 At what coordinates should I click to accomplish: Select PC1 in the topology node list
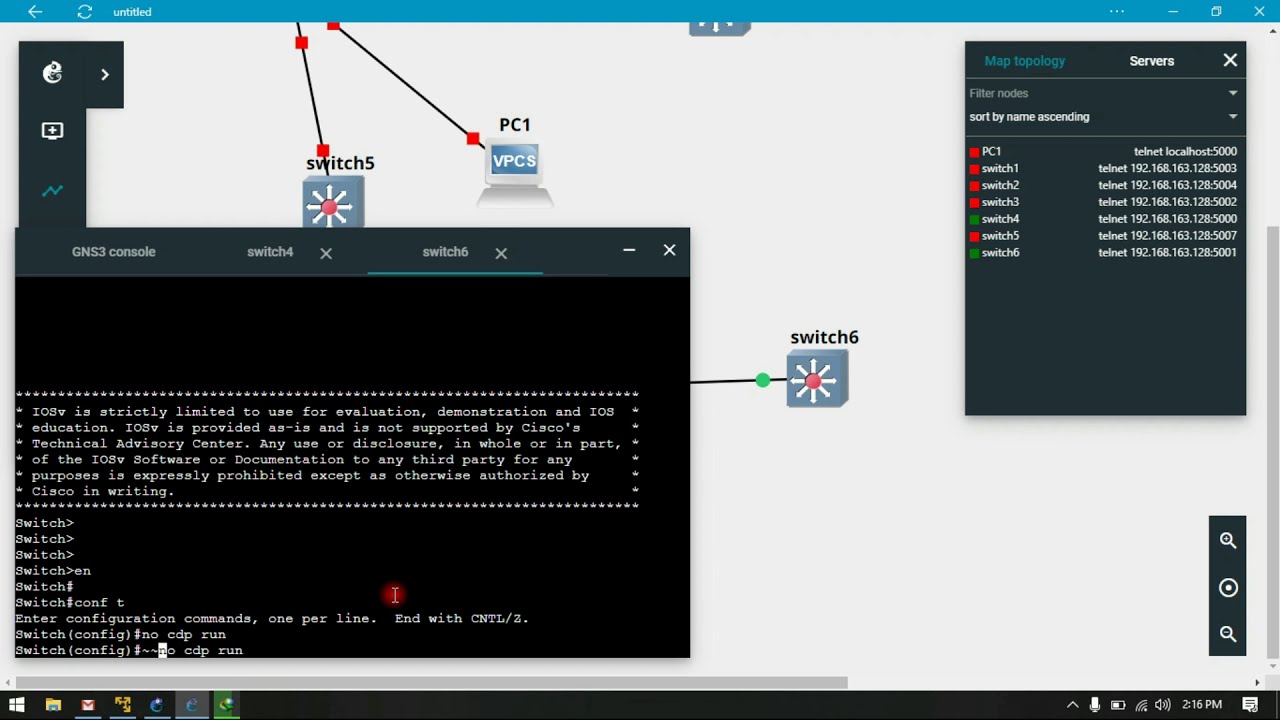click(x=991, y=152)
